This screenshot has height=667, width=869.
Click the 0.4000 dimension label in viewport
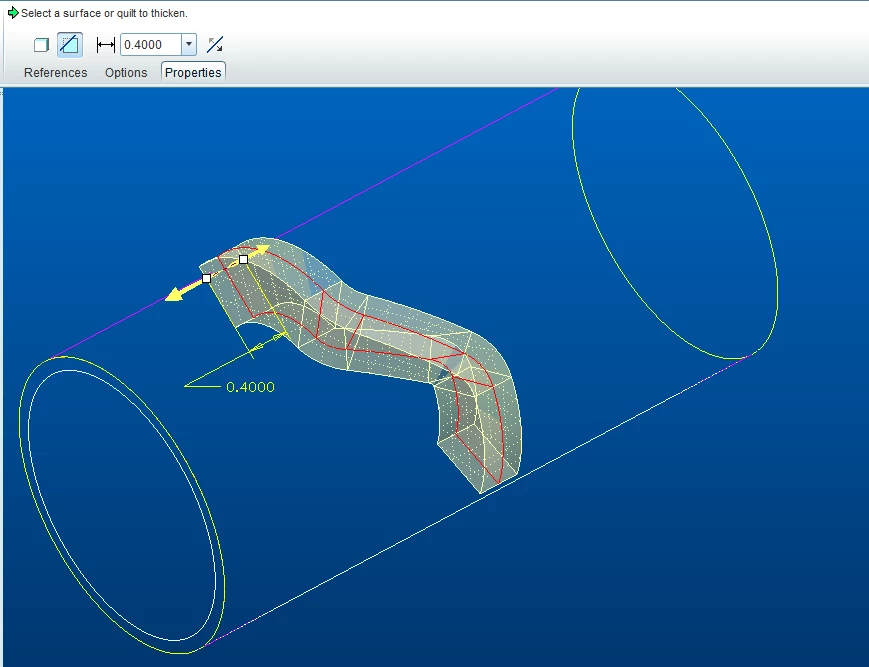pos(251,387)
